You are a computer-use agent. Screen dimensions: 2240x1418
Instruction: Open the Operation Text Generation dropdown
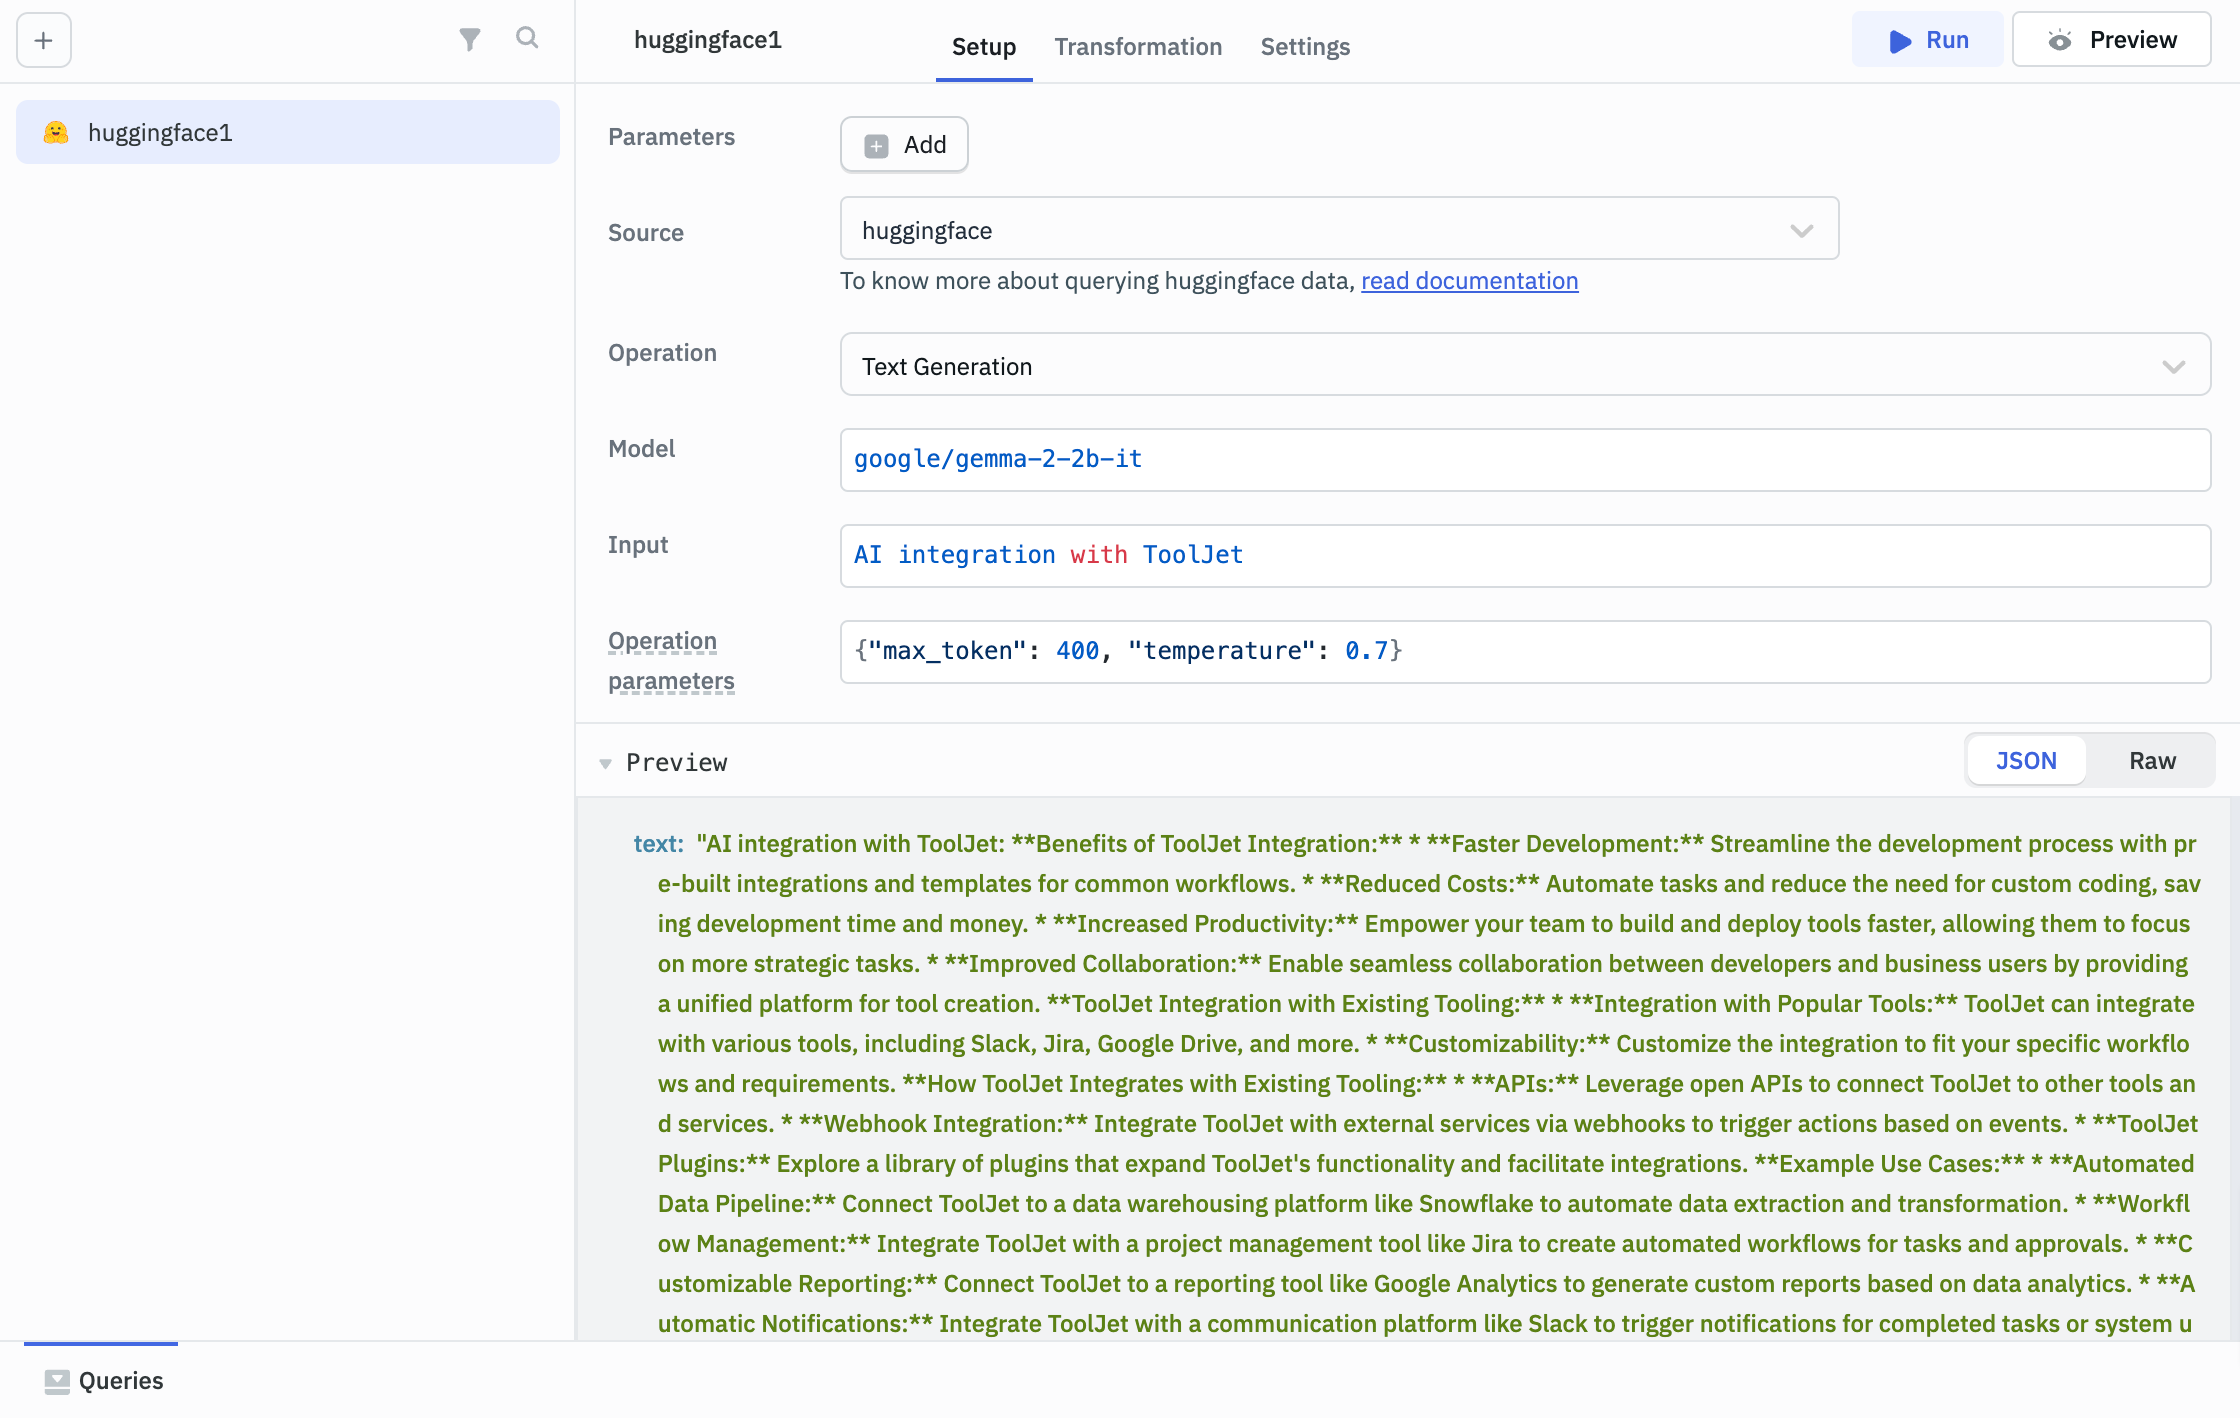coord(1525,365)
